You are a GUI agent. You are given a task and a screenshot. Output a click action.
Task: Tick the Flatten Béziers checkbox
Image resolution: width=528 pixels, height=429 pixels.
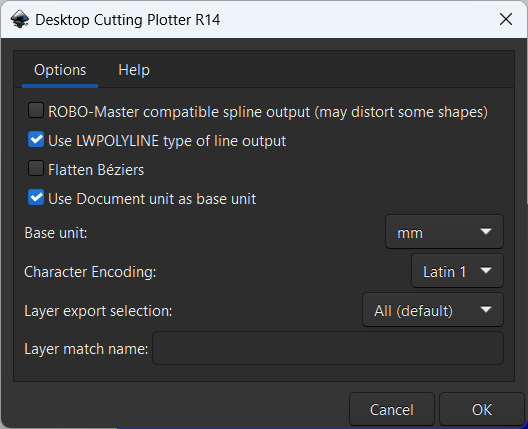[36, 169]
